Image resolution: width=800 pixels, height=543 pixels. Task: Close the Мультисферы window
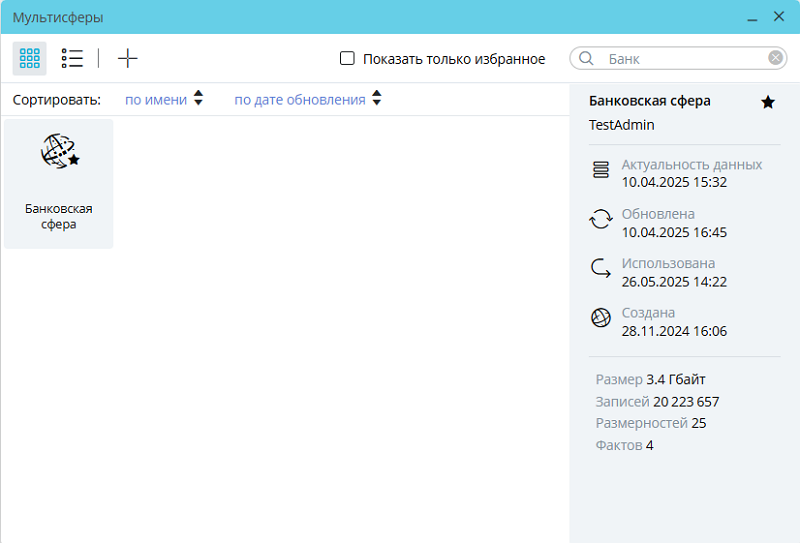[x=779, y=17]
